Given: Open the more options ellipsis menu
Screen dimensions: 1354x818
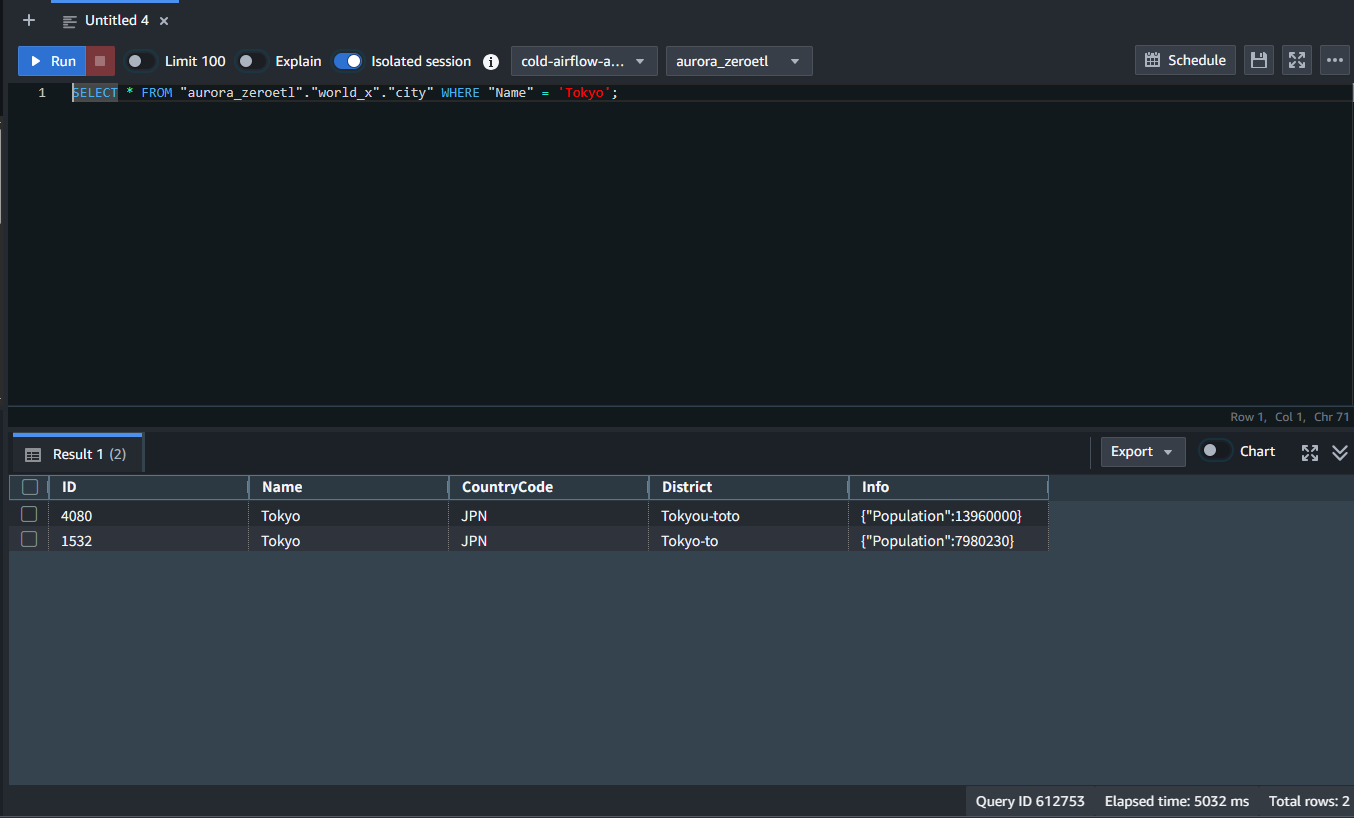Looking at the screenshot, I should coord(1335,60).
